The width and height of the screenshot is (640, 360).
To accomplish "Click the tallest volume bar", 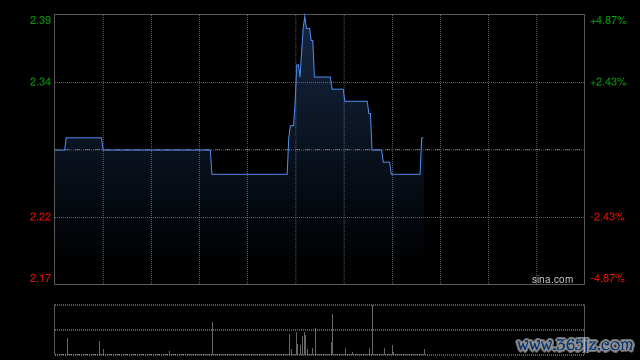I will tap(372, 330).
